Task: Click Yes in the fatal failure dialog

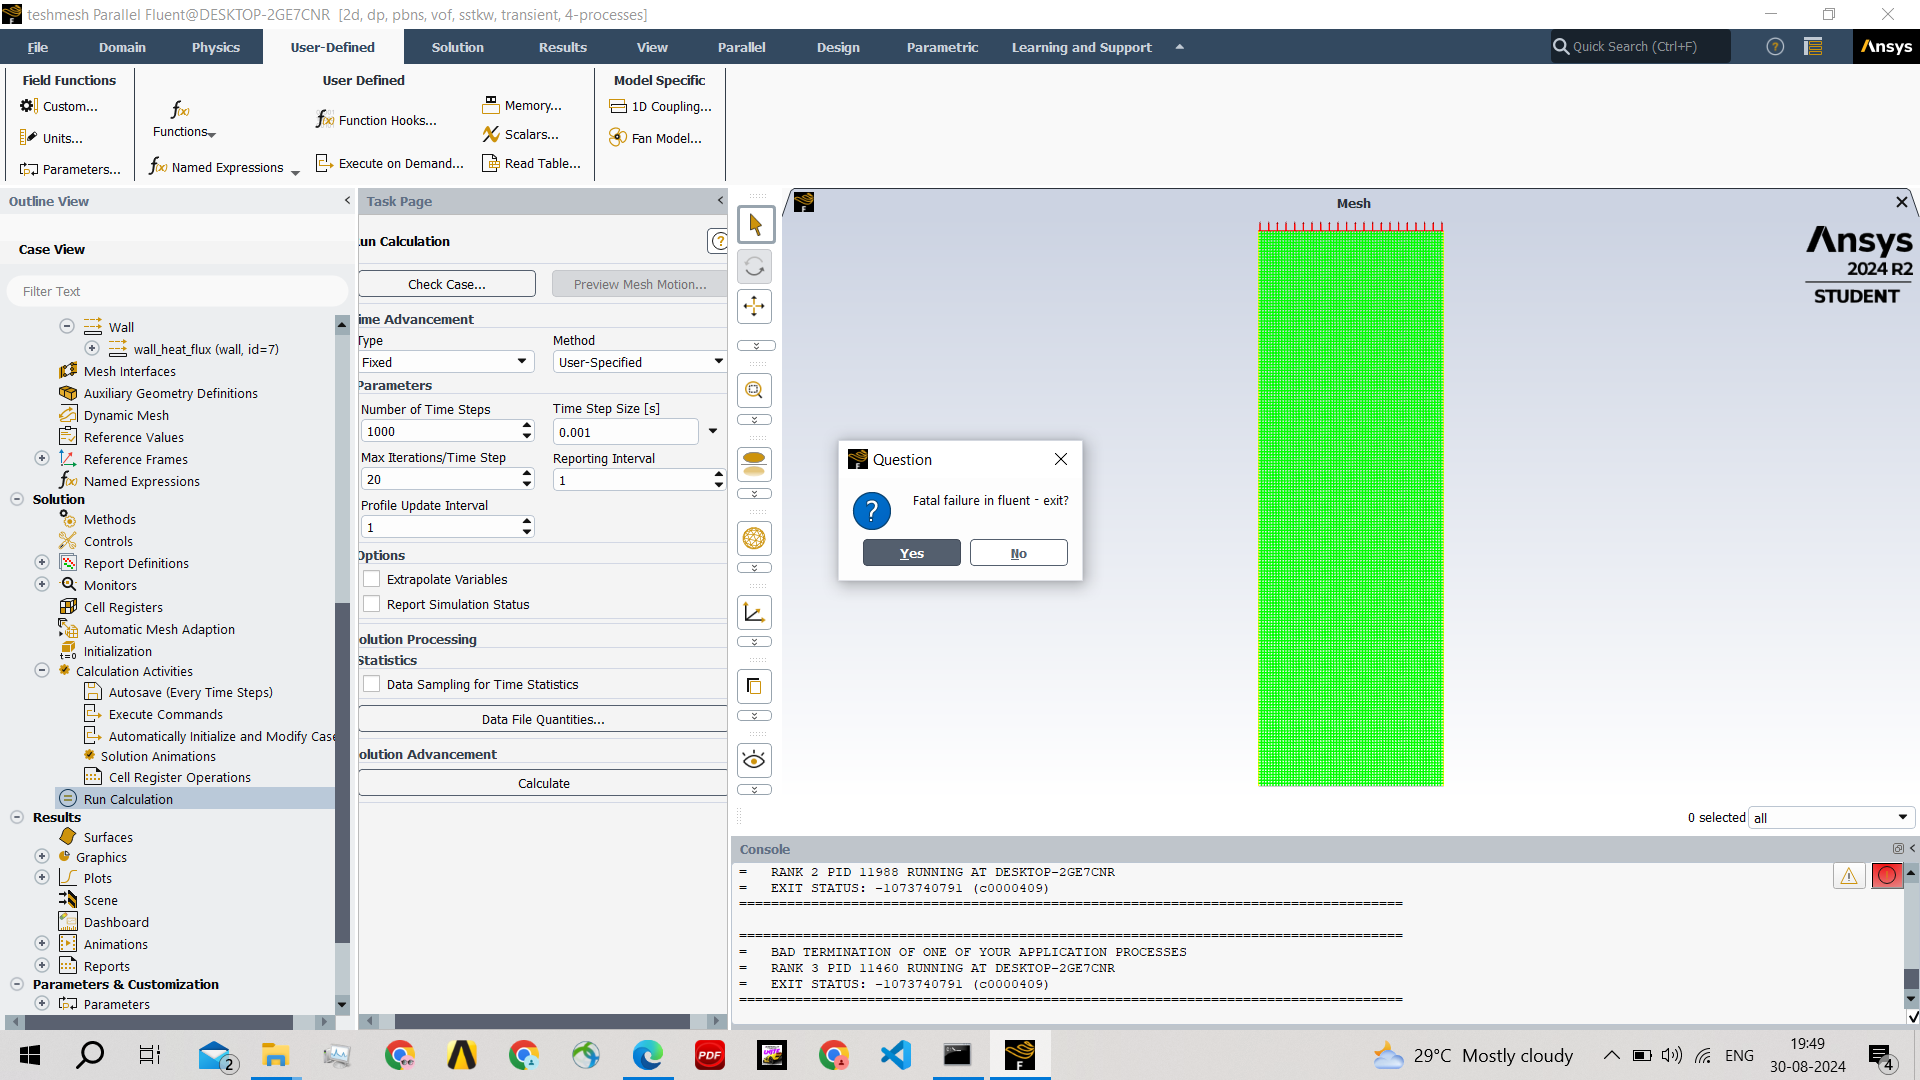Action: (x=911, y=553)
